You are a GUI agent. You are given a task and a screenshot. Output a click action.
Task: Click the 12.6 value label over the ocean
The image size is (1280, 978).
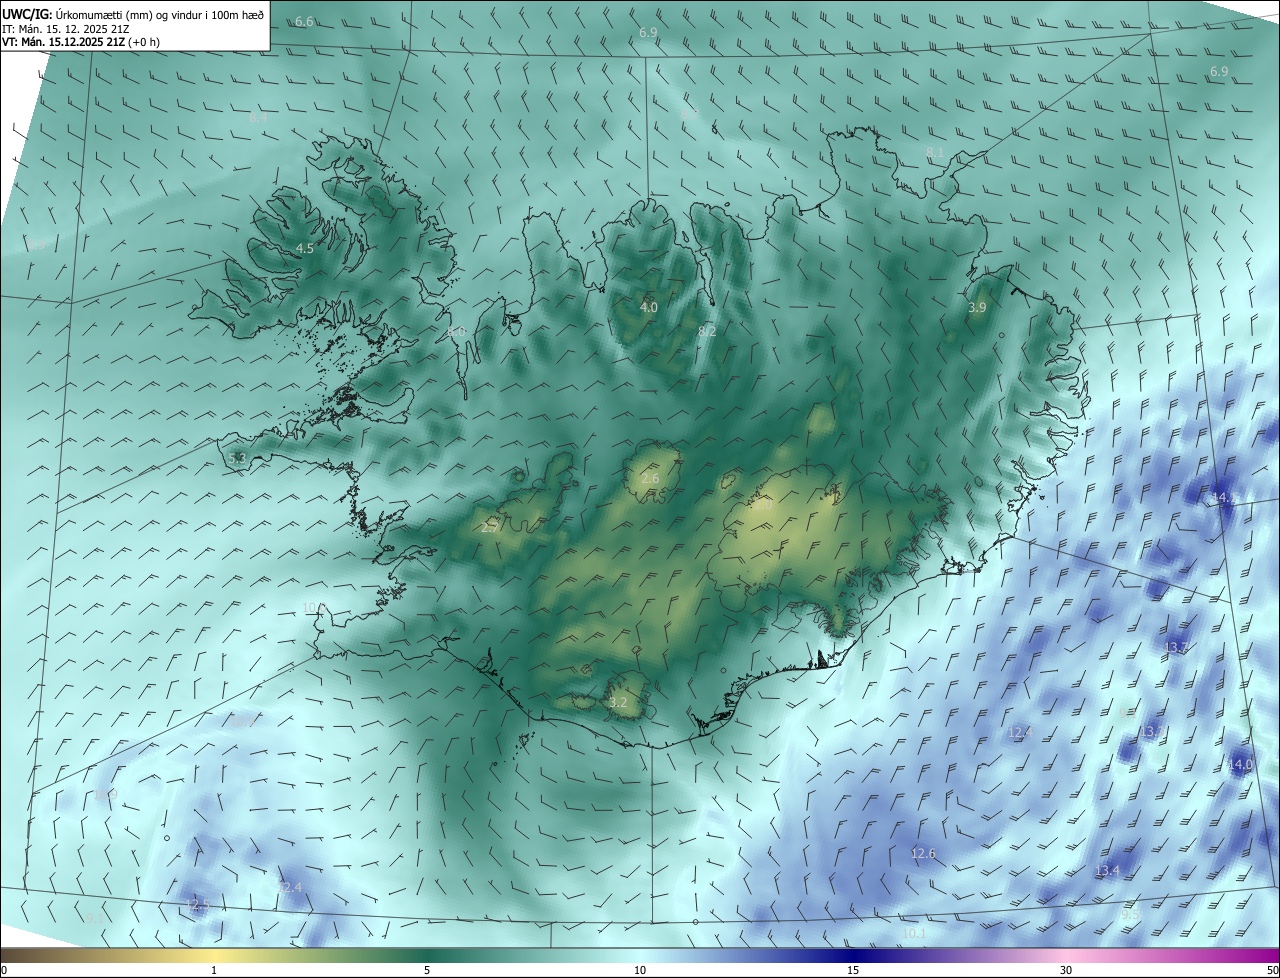(x=923, y=853)
